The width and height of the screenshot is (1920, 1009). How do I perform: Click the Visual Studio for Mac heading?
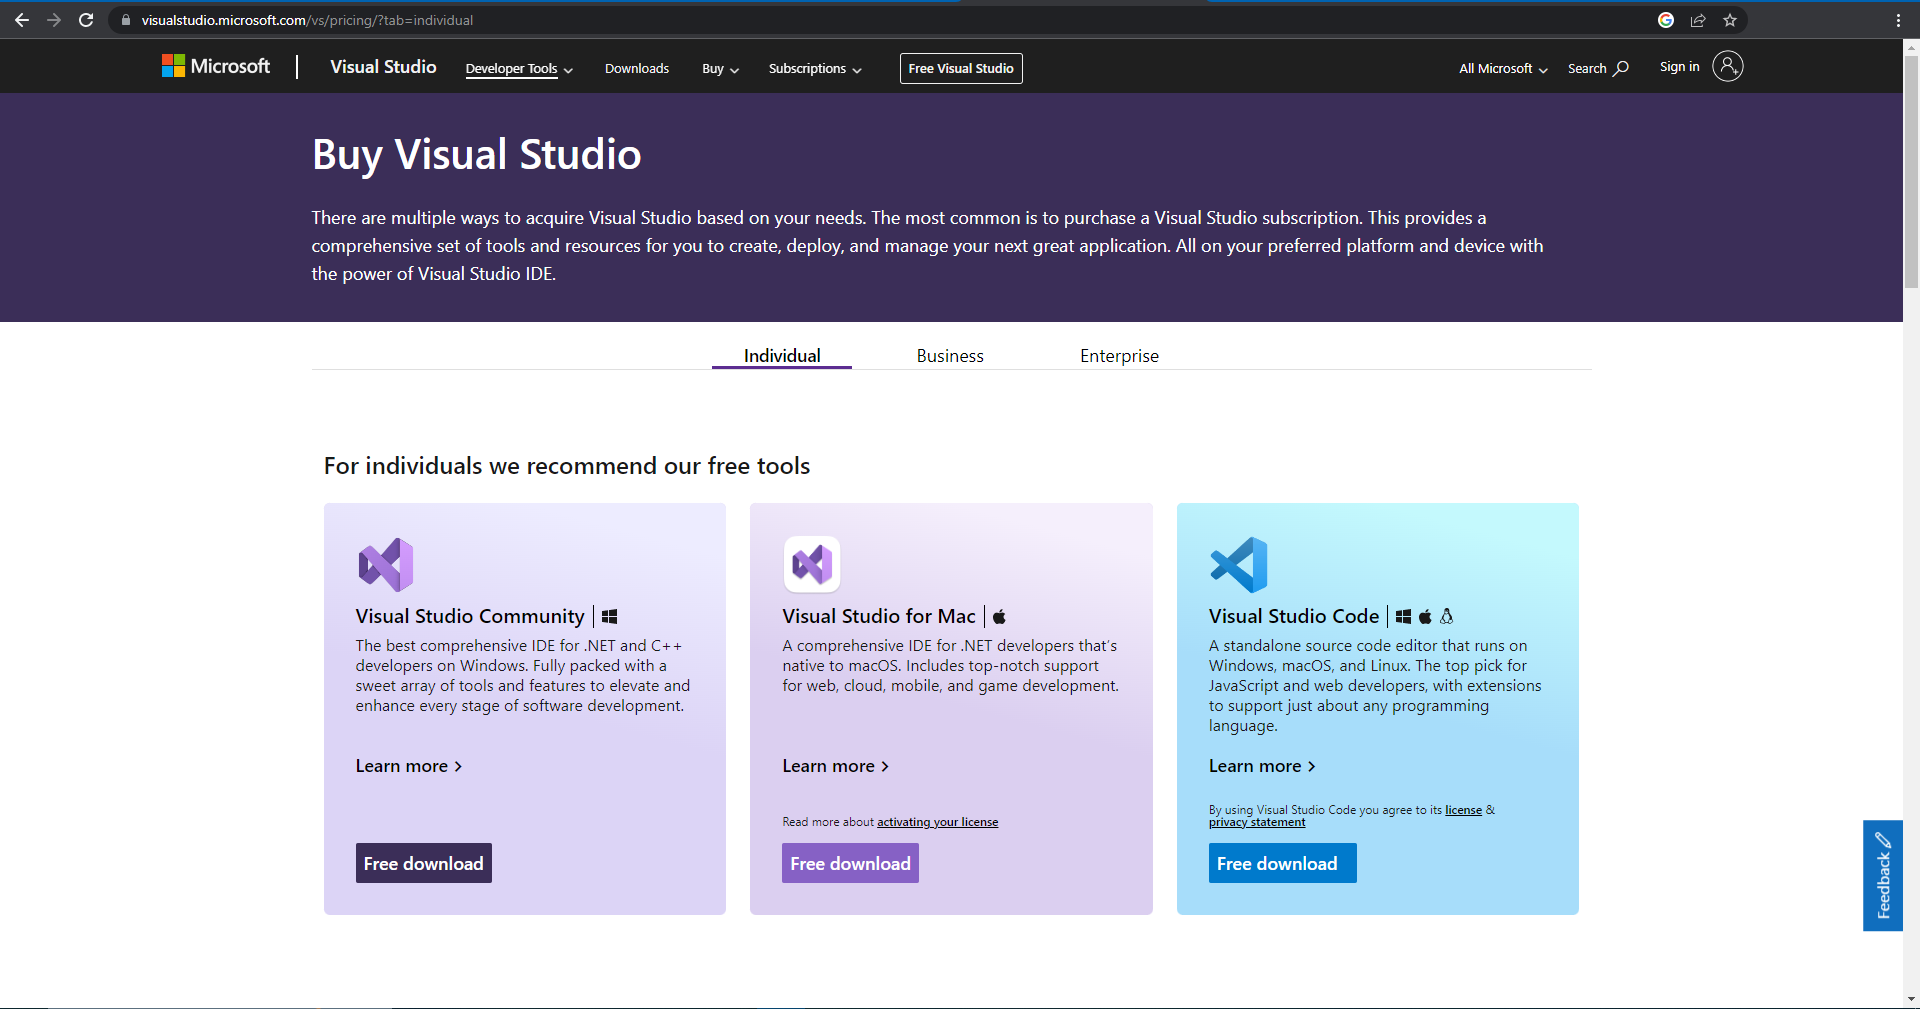coord(879,616)
